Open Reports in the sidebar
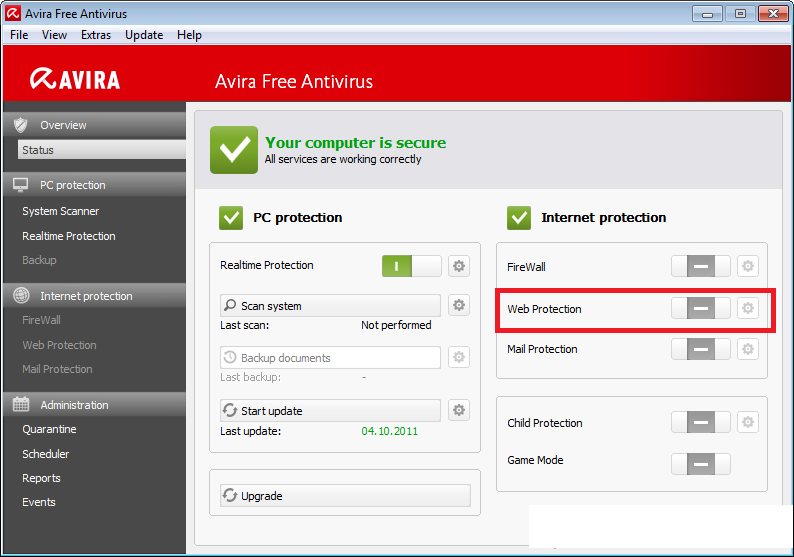This screenshot has width=794, height=557. 41,478
